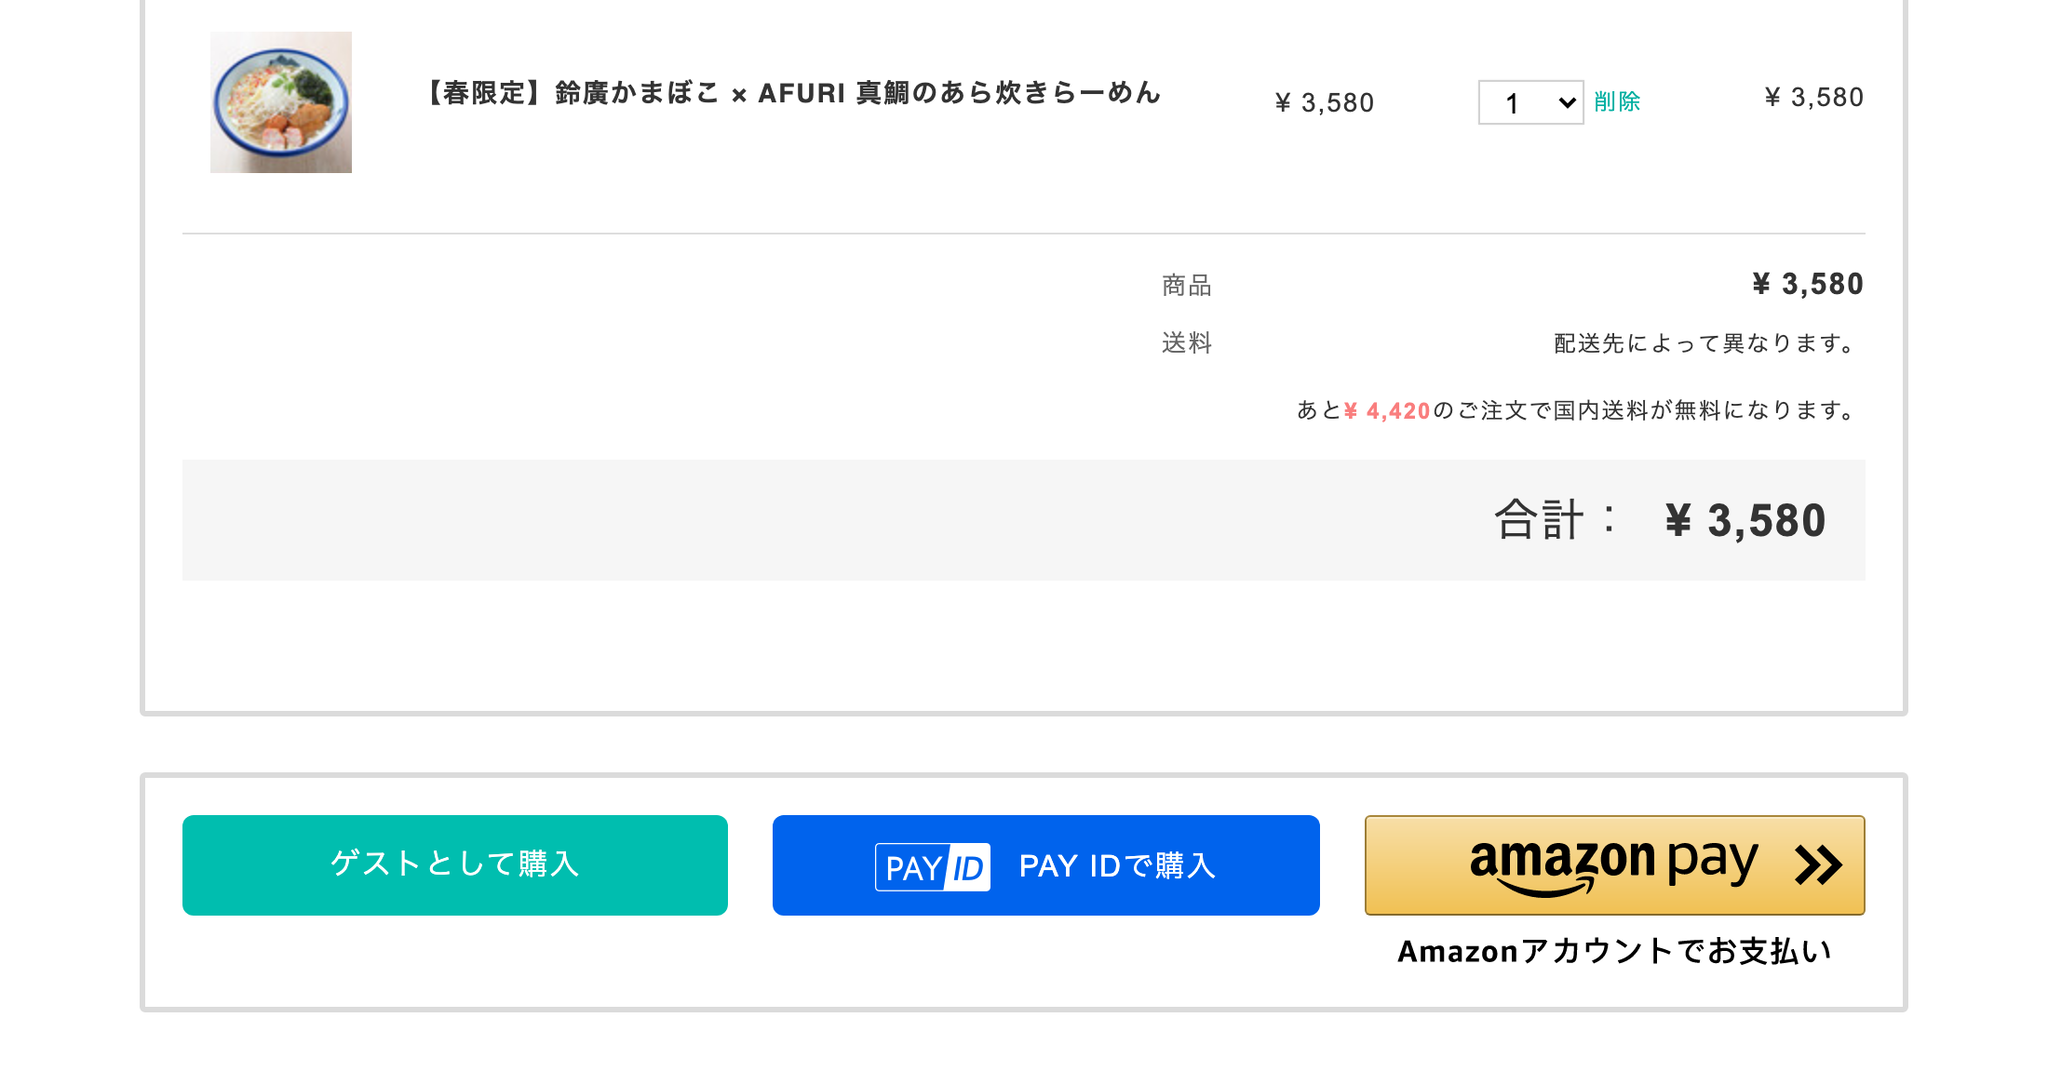
Task: Click the 配送先によって異なります shipping note
Action: point(1707,343)
